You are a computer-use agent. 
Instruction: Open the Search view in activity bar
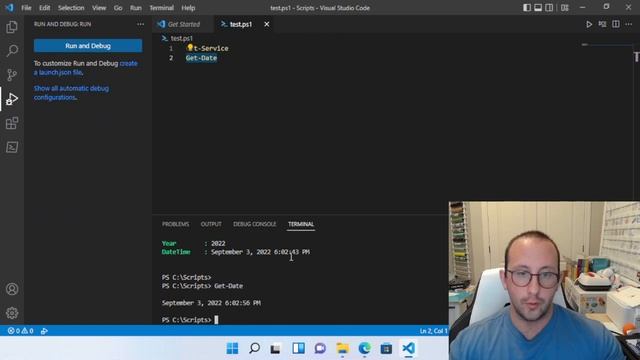point(12,51)
